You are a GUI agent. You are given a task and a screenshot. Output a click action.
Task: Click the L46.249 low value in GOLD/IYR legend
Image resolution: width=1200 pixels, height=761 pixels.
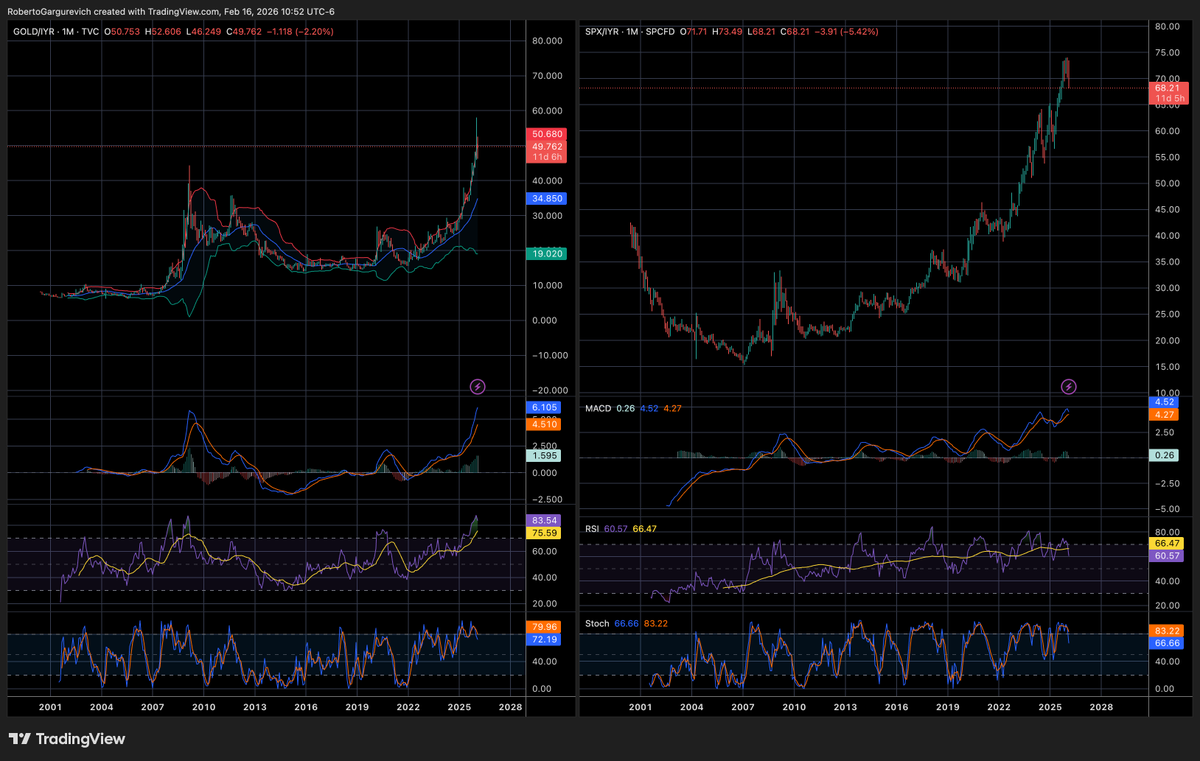click(x=202, y=32)
